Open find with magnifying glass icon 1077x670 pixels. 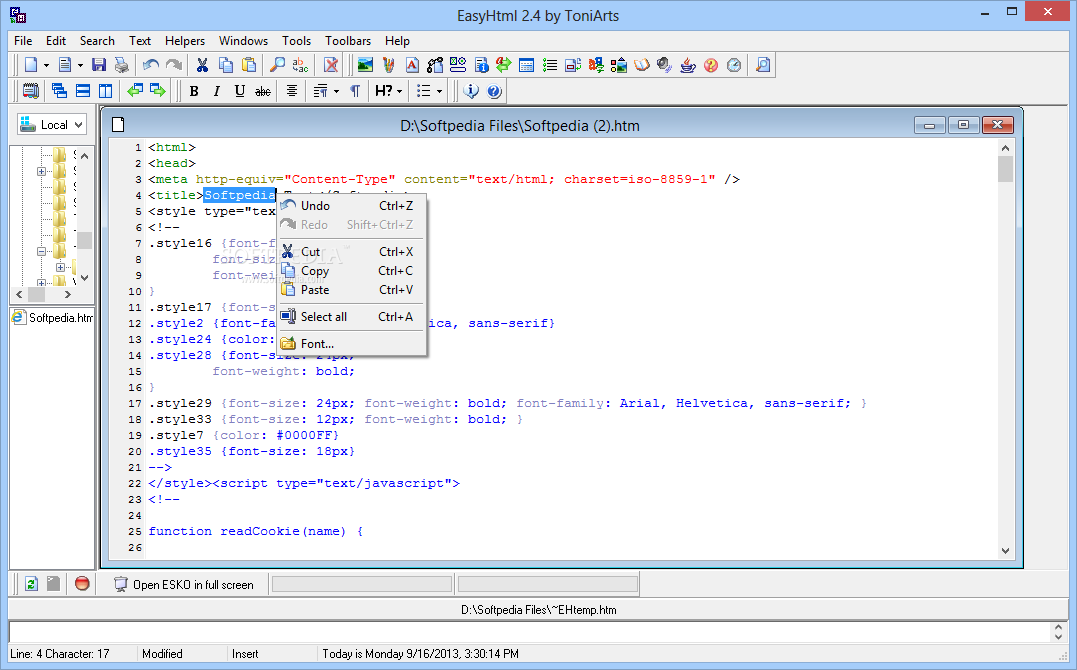(277, 65)
